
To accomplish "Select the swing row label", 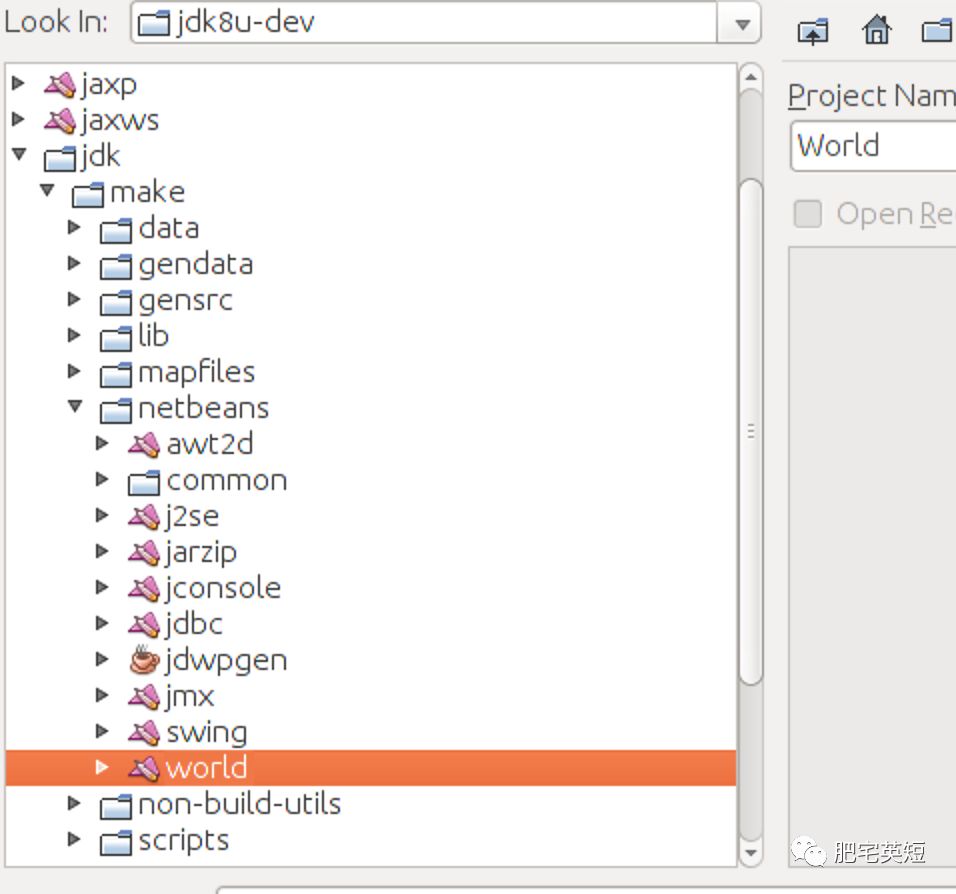I will (x=207, y=733).
